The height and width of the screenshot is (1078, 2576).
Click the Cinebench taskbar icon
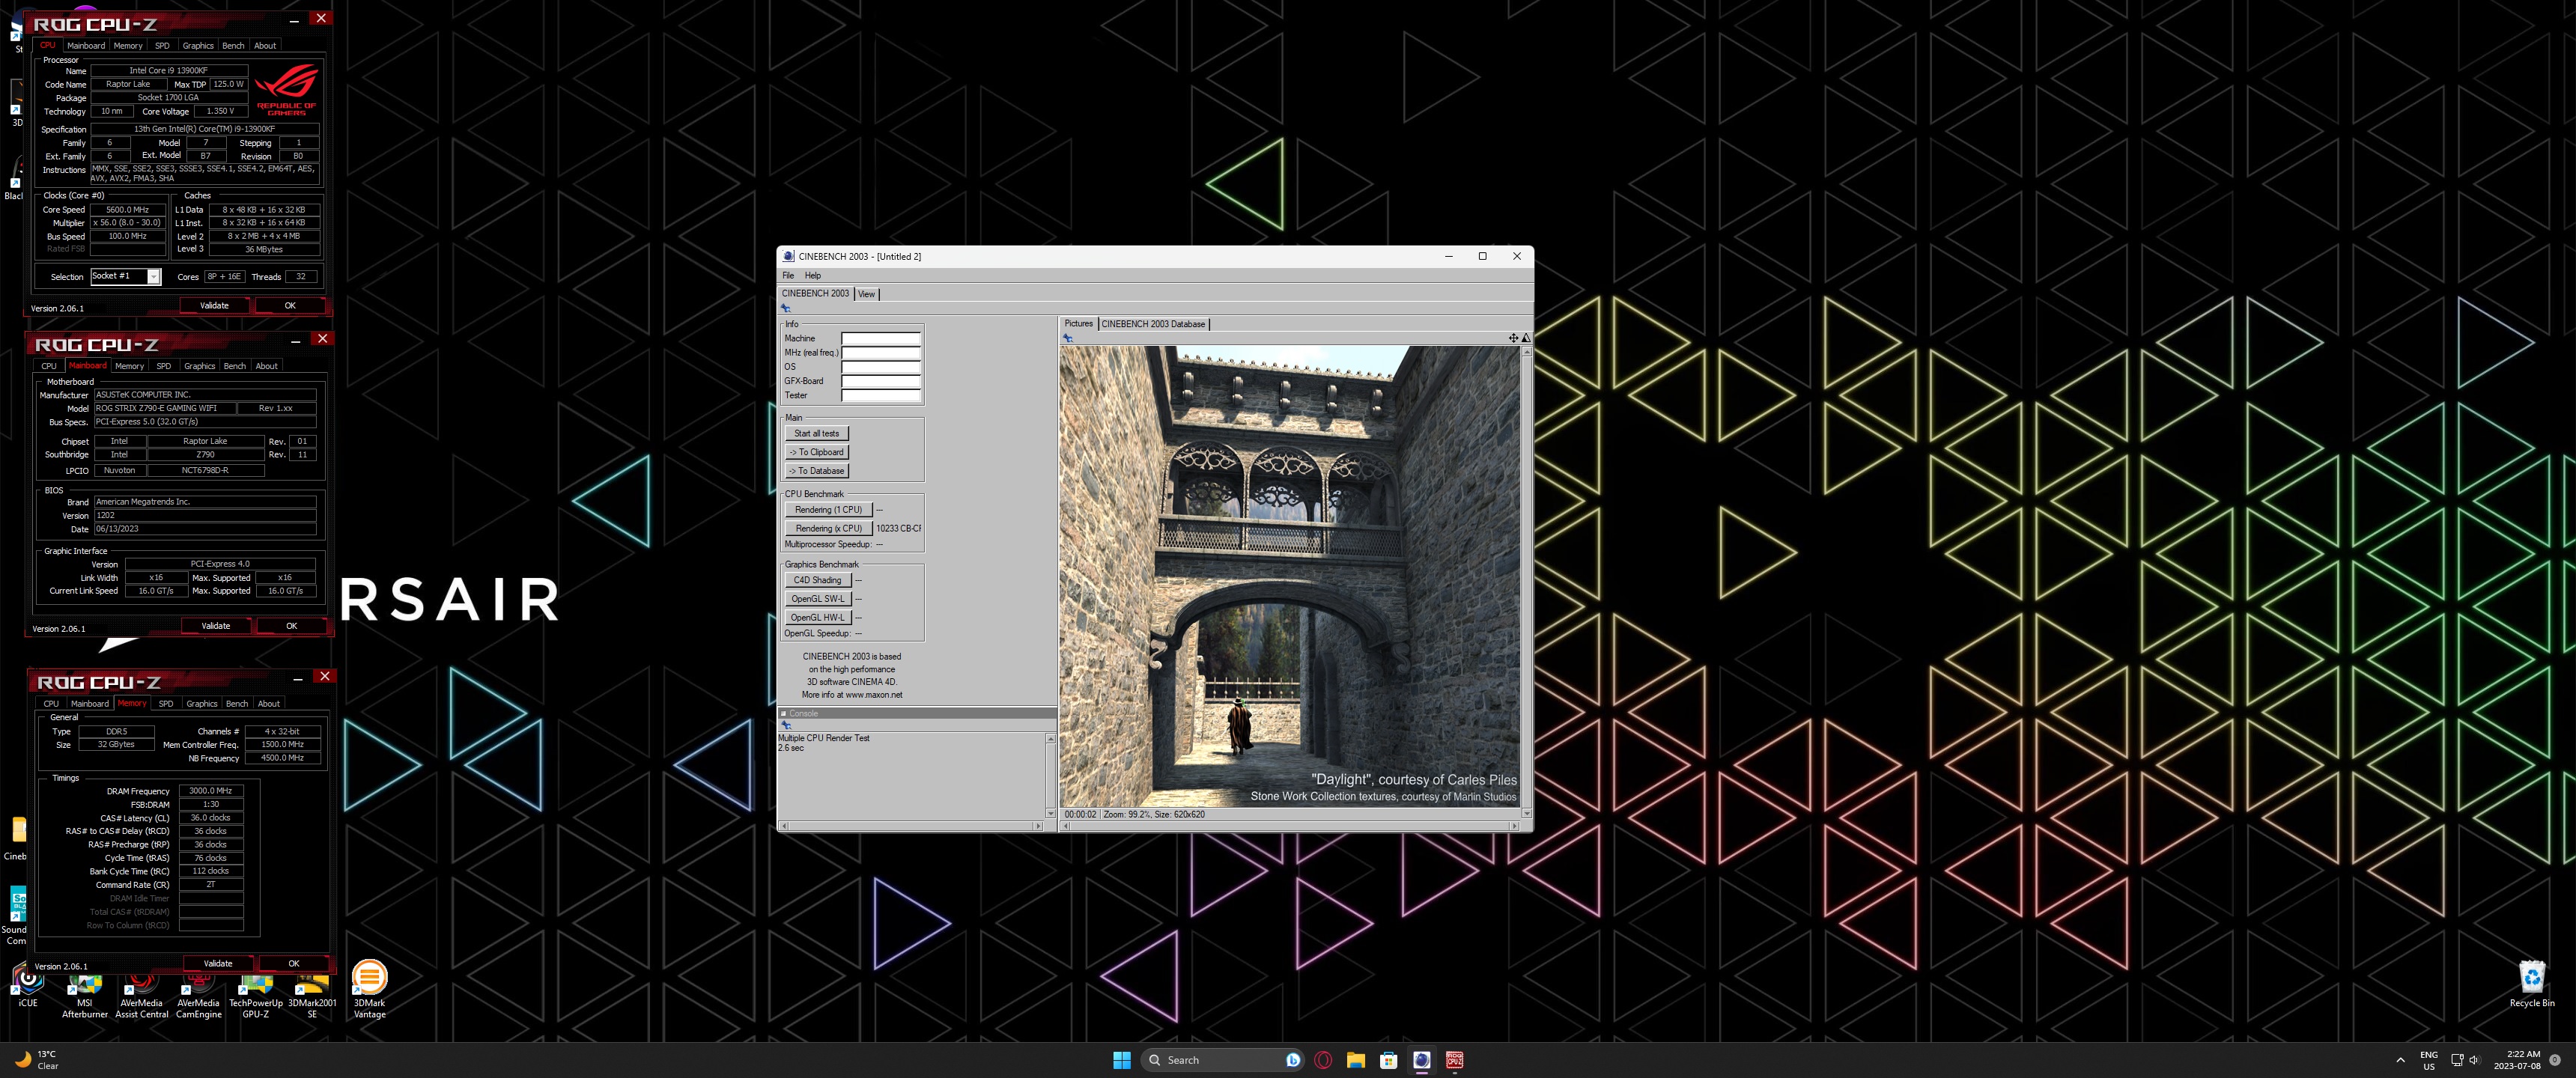point(1422,1060)
